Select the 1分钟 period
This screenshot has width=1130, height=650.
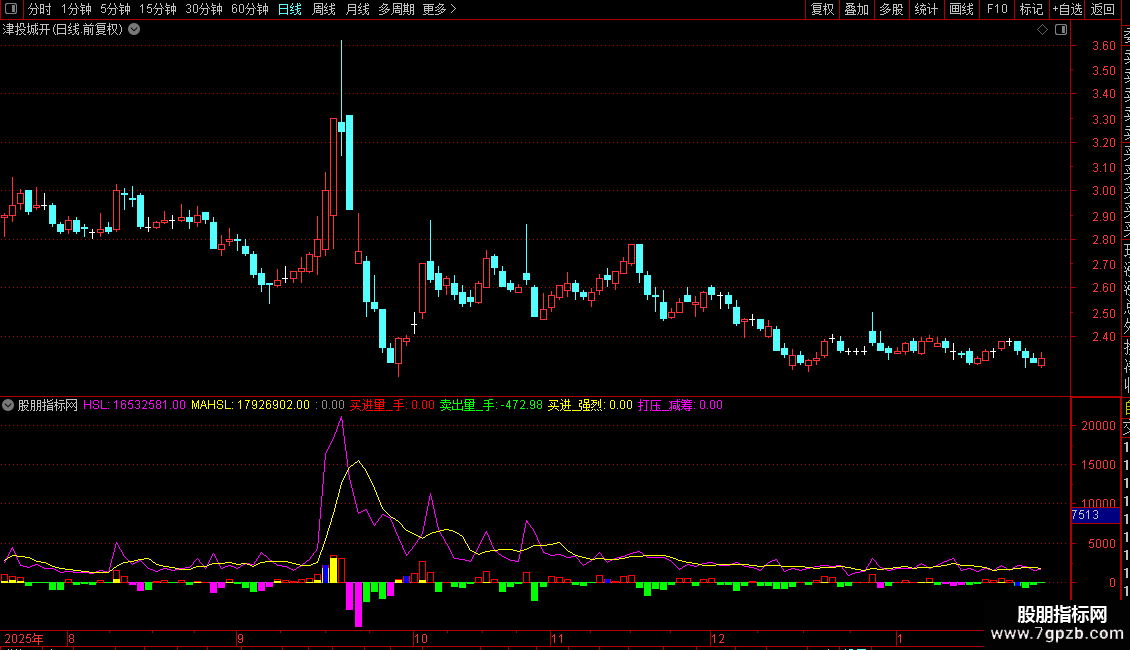[76, 9]
